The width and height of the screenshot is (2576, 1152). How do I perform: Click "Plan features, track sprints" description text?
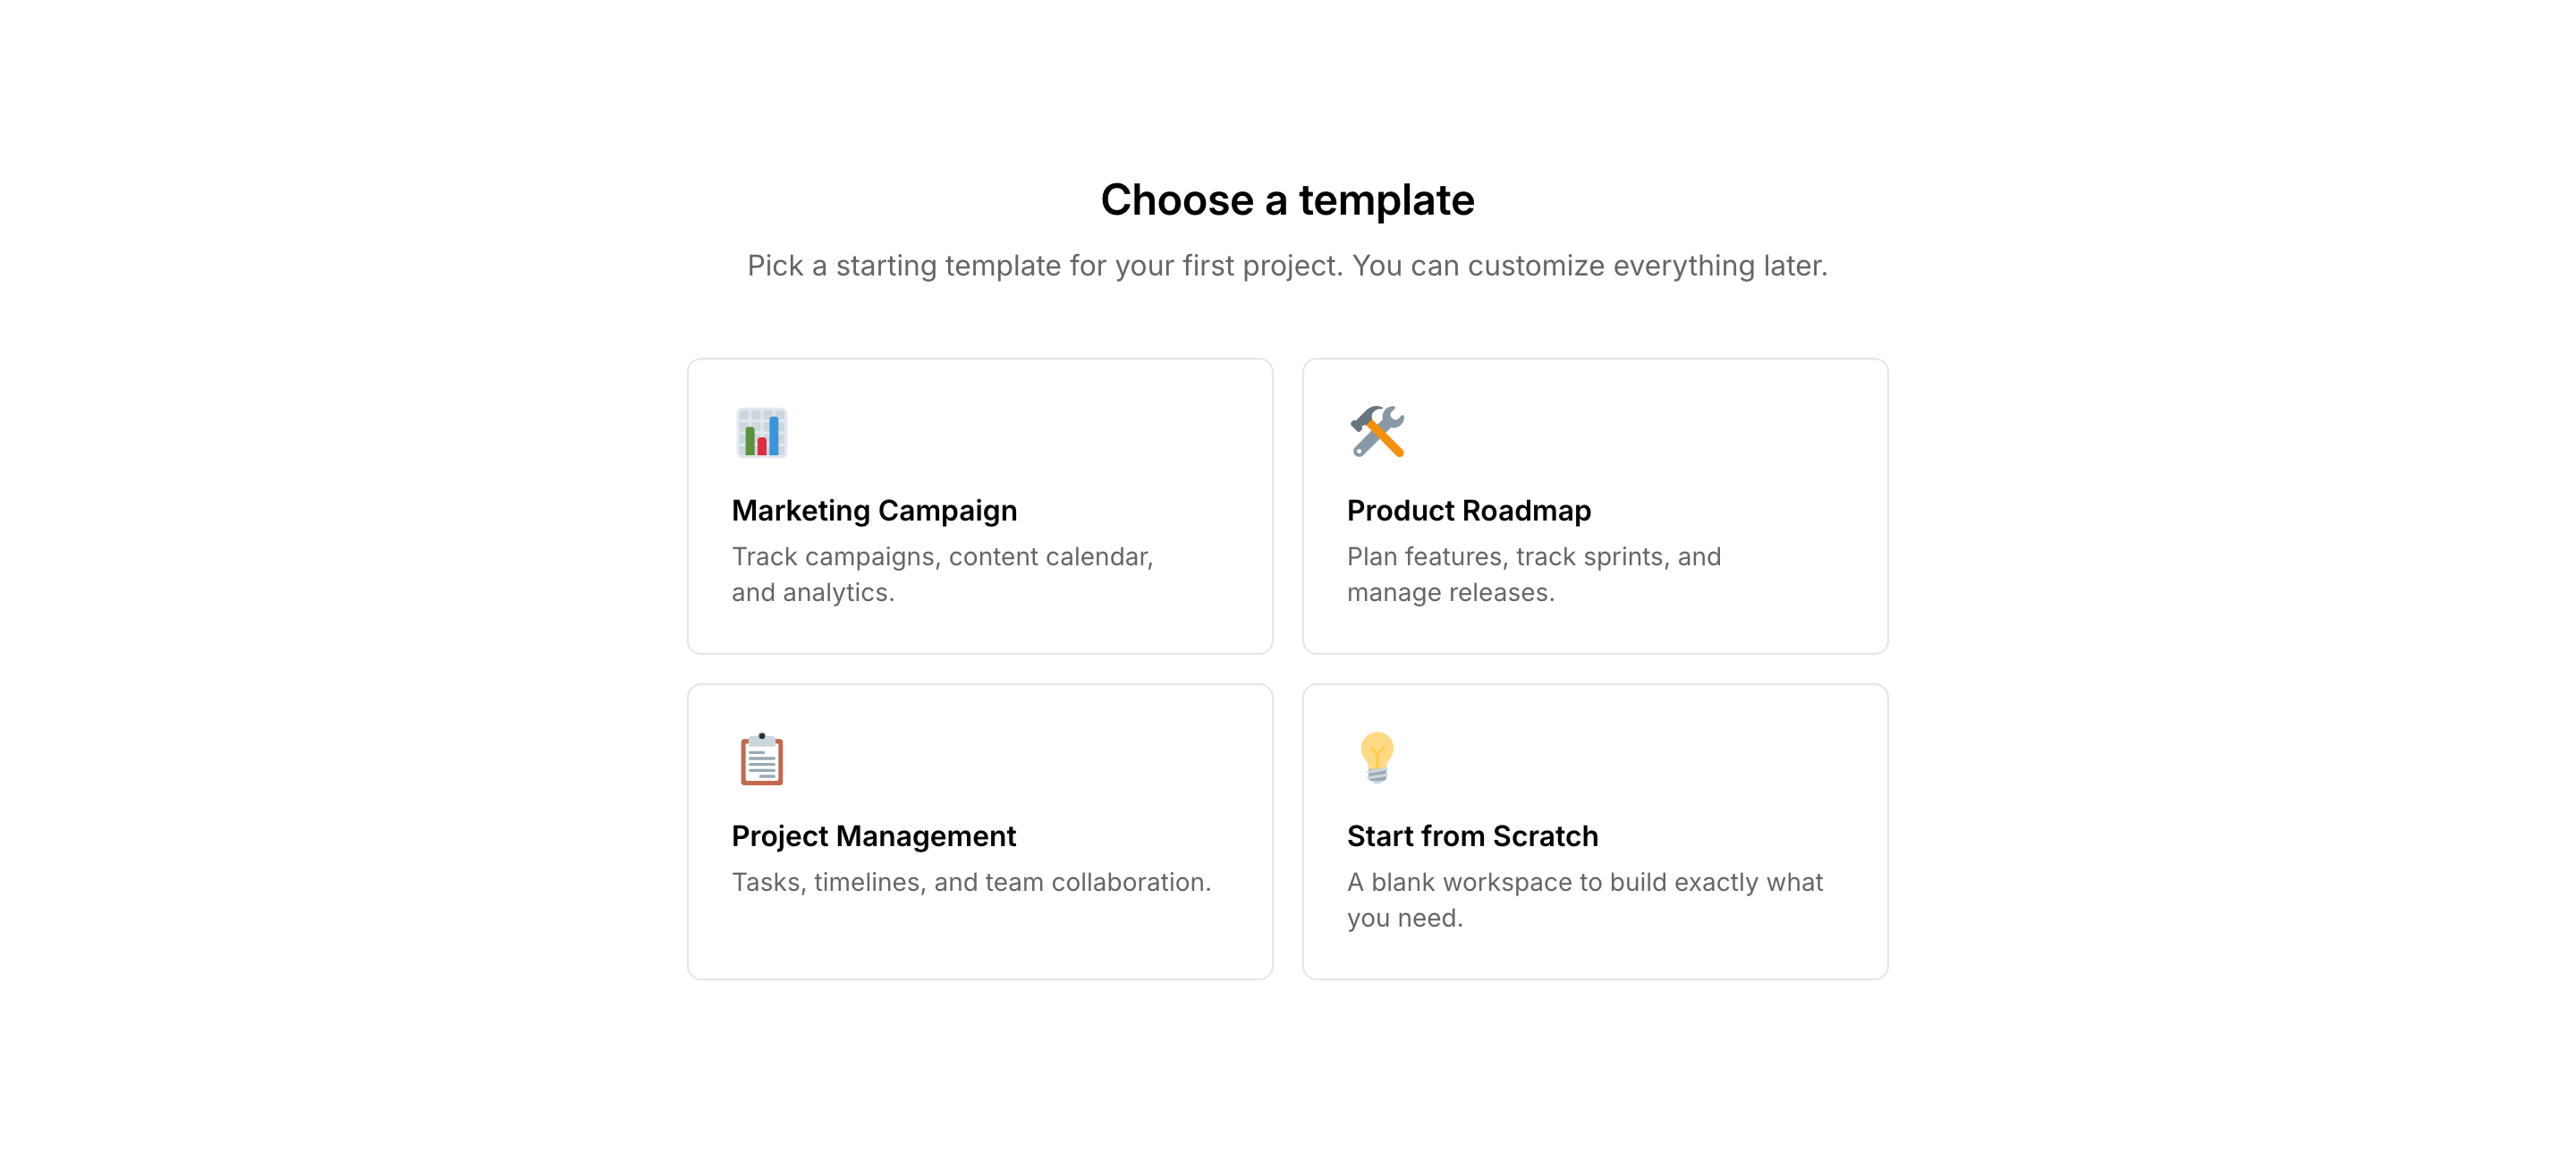pos(1533,557)
